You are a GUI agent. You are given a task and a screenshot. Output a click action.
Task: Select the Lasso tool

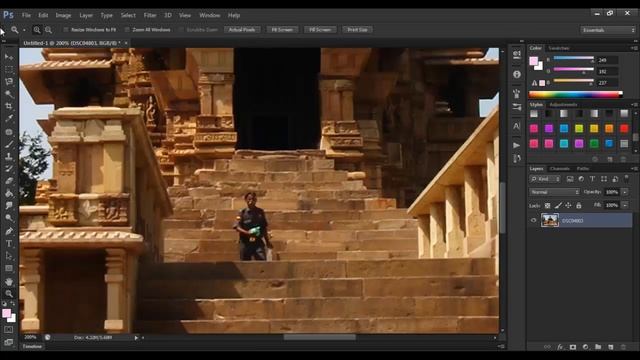[9, 82]
